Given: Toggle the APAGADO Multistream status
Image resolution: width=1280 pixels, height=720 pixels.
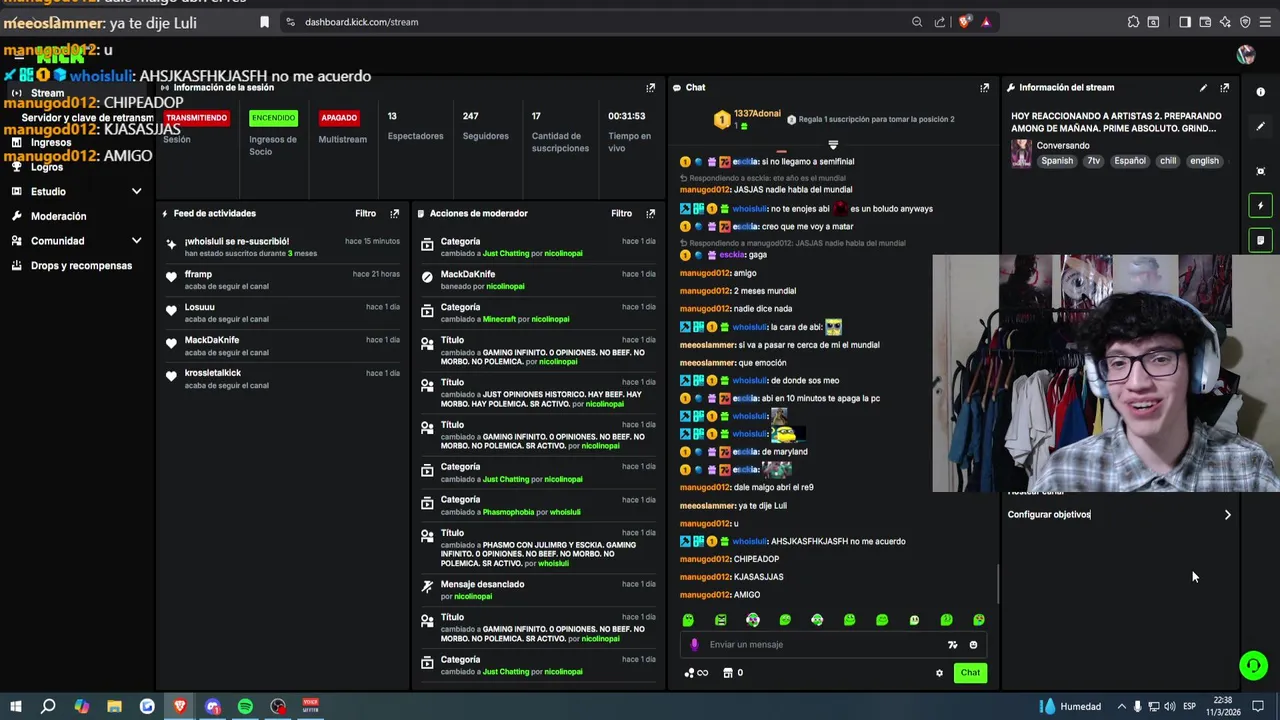Looking at the screenshot, I should pos(338,118).
